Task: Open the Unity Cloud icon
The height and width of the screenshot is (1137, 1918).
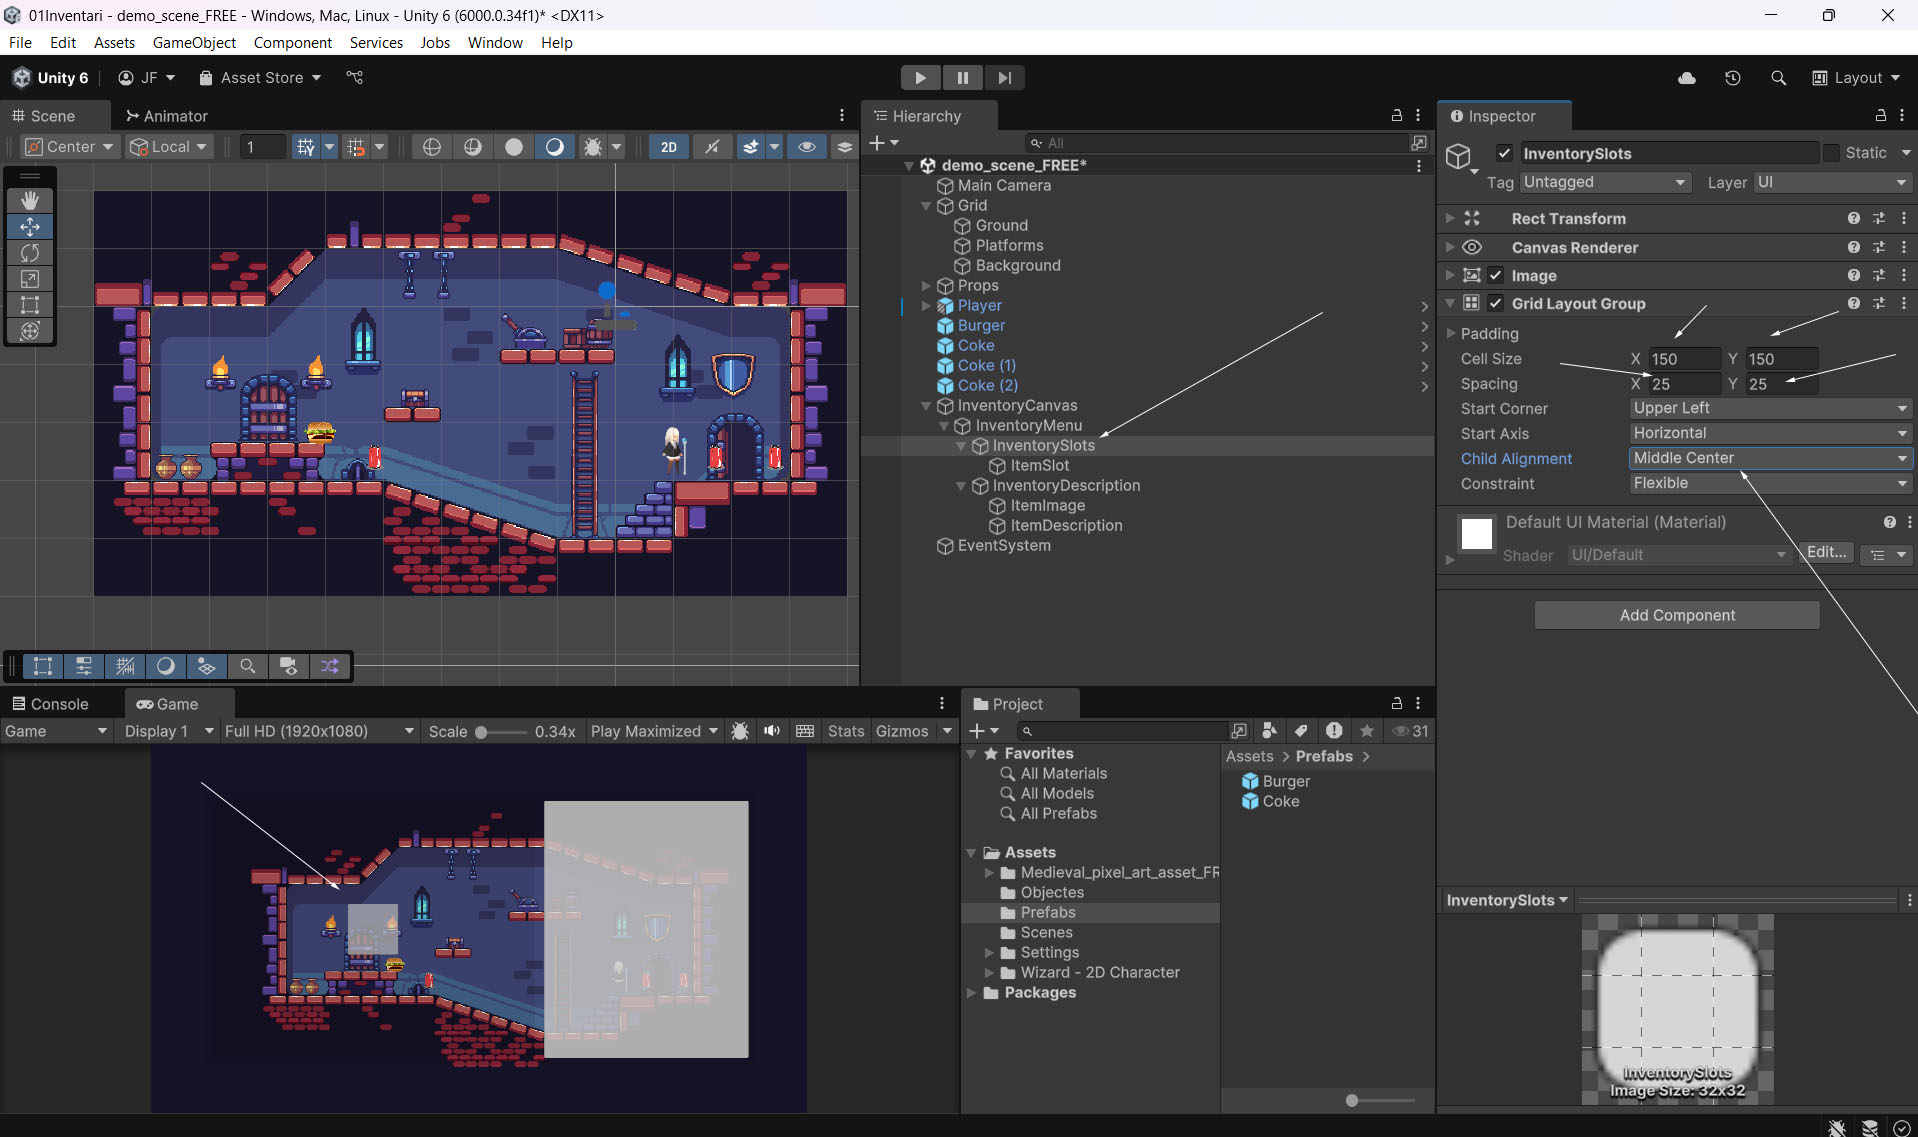Action: [x=1686, y=78]
